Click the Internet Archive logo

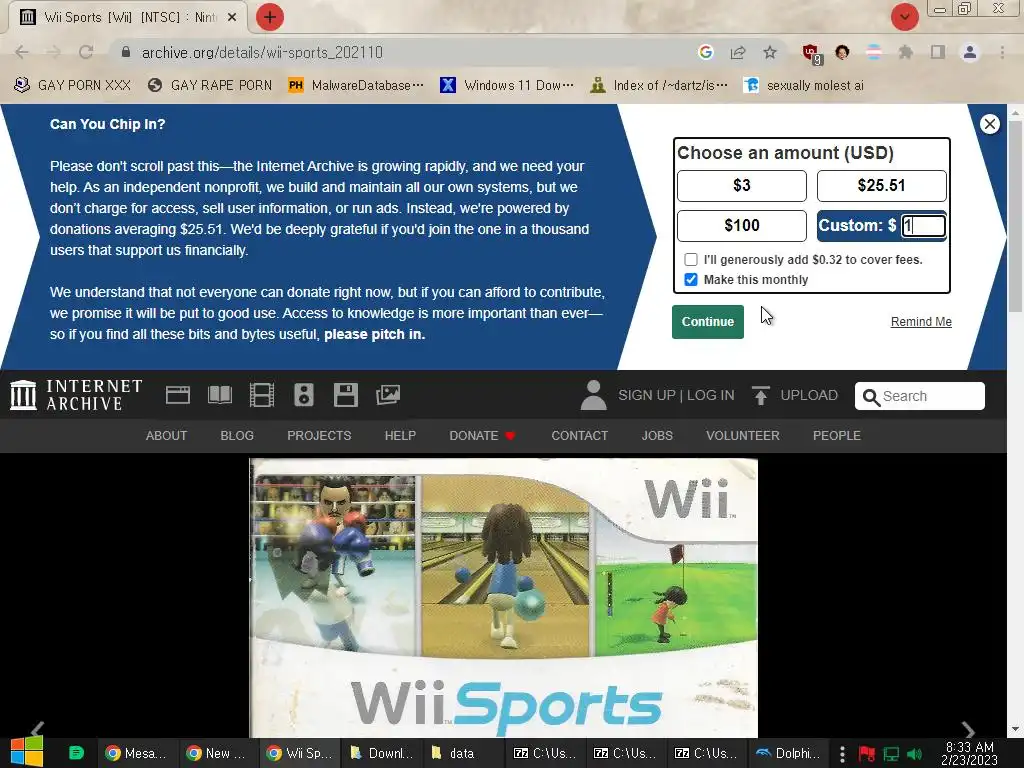pyautogui.click(x=76, y=395)
